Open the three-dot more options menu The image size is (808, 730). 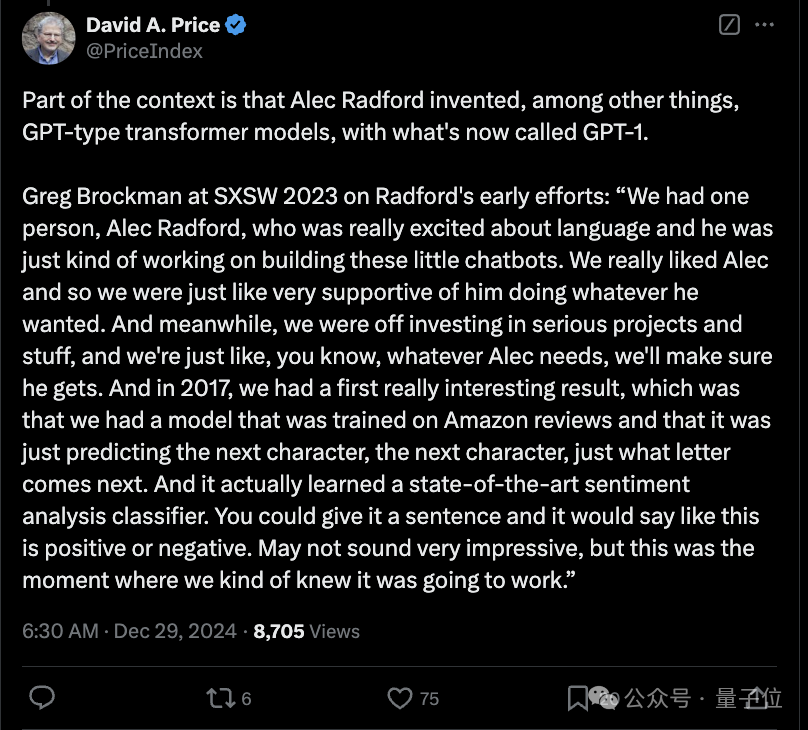tap(764, 24)
